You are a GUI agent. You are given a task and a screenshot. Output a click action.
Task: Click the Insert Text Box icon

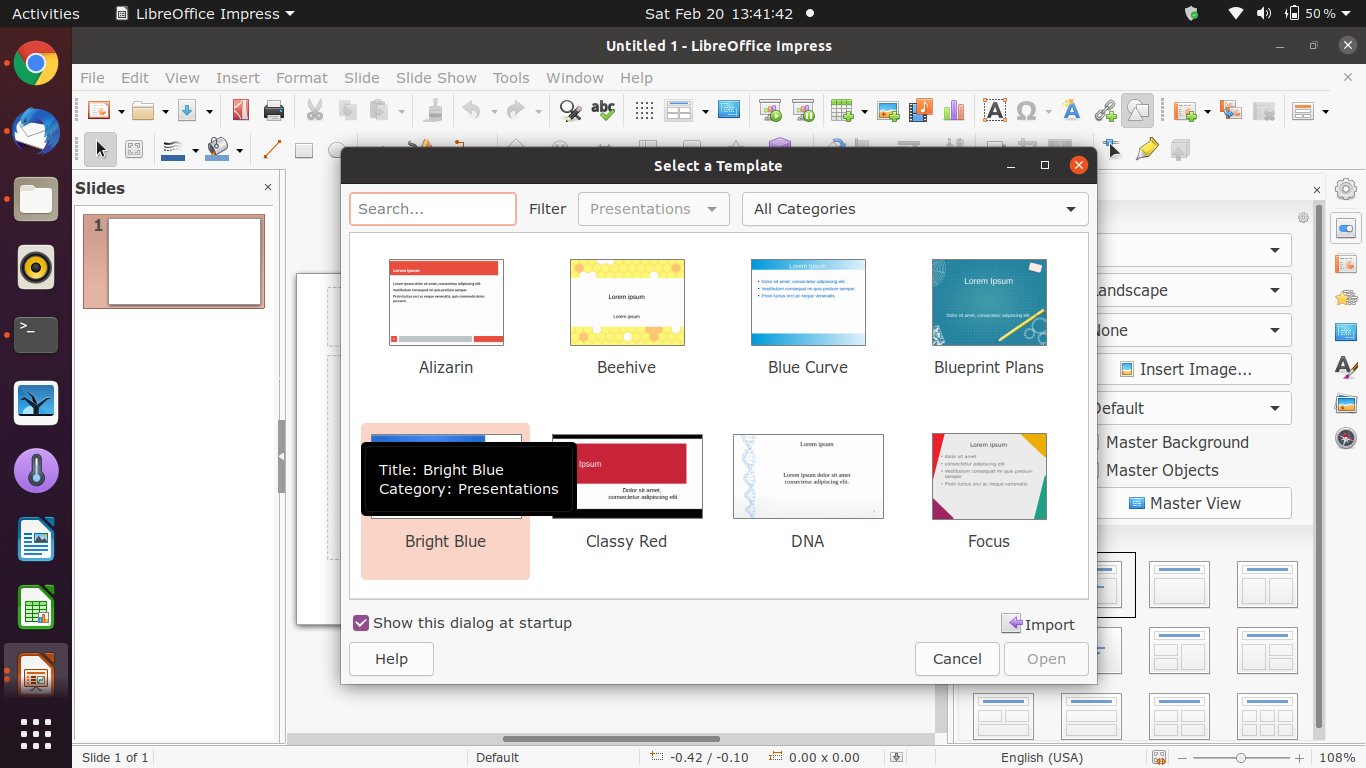tap(994, 110)
